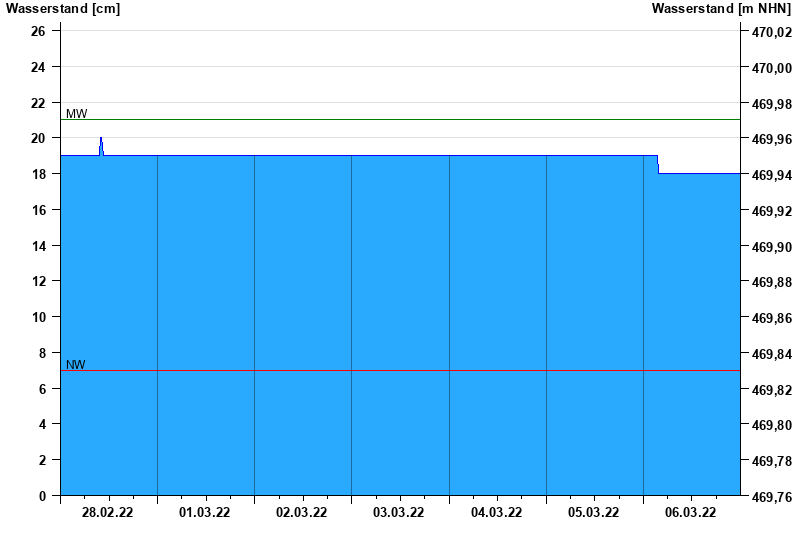Click the 470,00 value on right axis

(x=772, y=68)
